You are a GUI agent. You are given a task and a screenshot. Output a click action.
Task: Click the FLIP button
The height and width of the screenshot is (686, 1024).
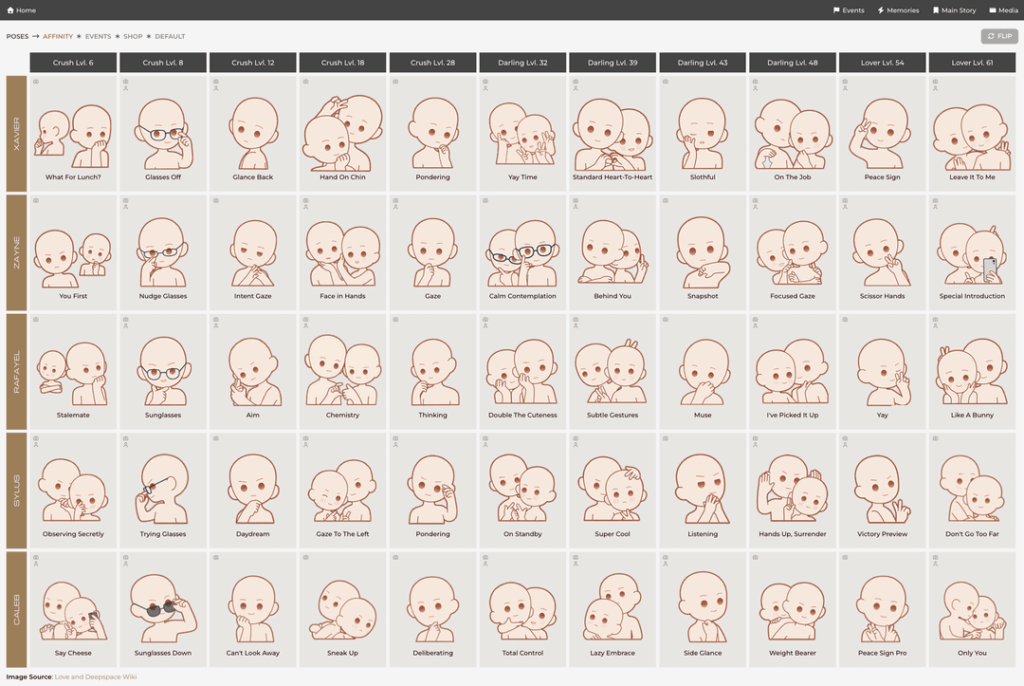click(x=999, y=36)
